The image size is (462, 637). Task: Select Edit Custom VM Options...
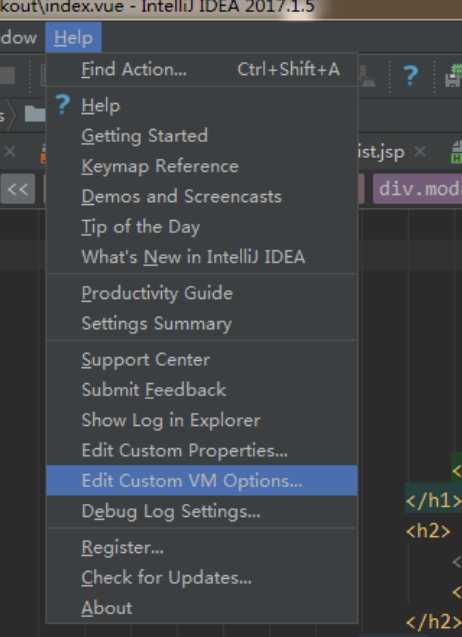click(x=202, y=481)
